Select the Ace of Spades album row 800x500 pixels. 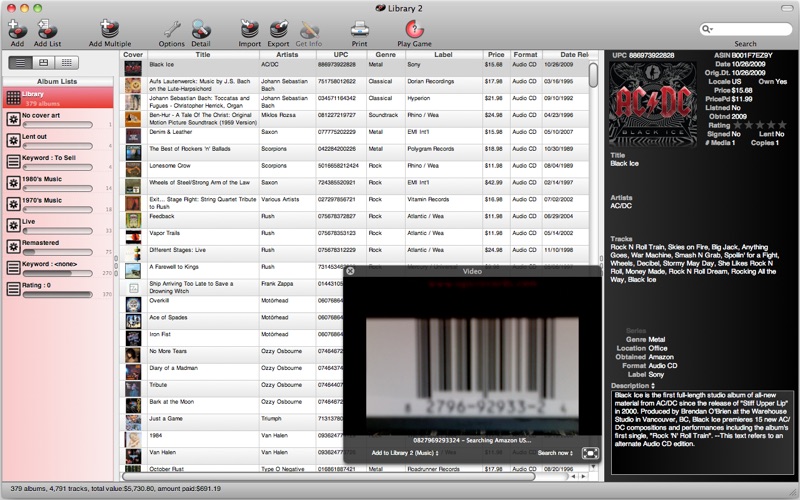(x=232, y=321)
